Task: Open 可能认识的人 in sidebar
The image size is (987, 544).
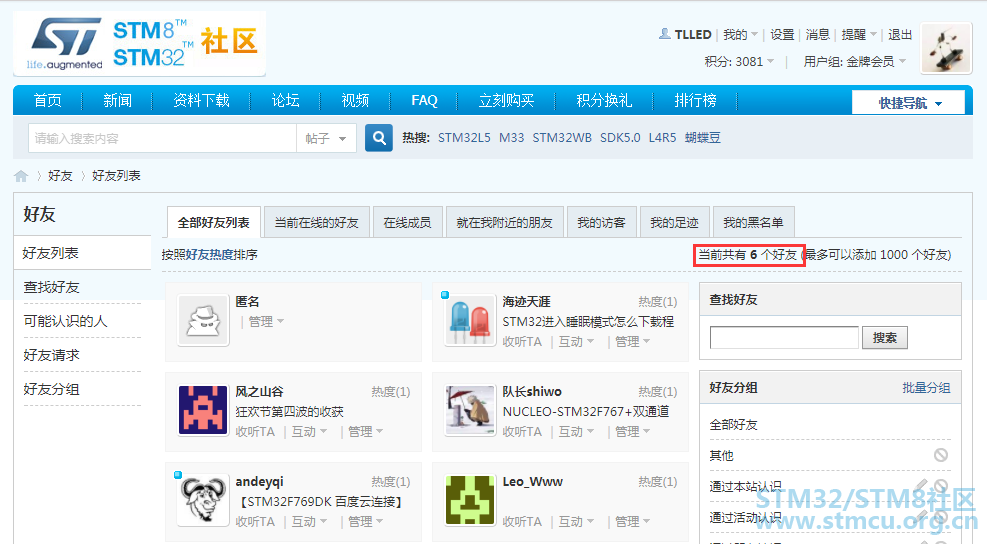Action: [65, 321]
